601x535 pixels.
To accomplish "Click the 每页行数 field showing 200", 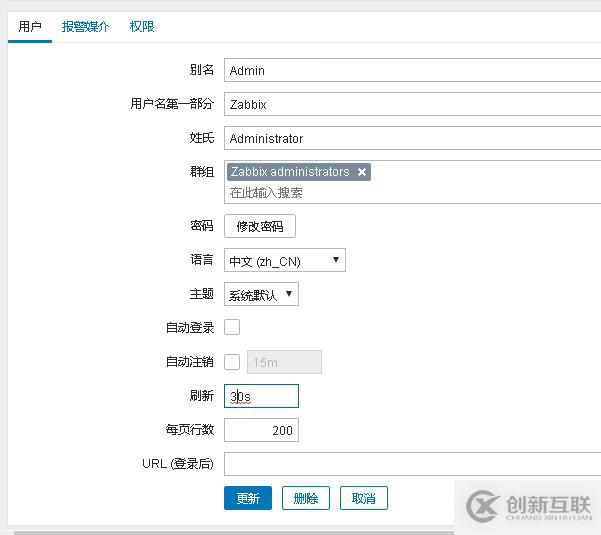I will [261, 430].
